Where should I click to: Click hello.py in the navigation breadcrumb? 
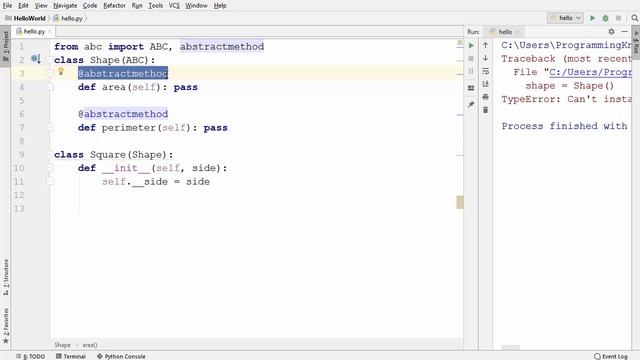click(68, 18)
